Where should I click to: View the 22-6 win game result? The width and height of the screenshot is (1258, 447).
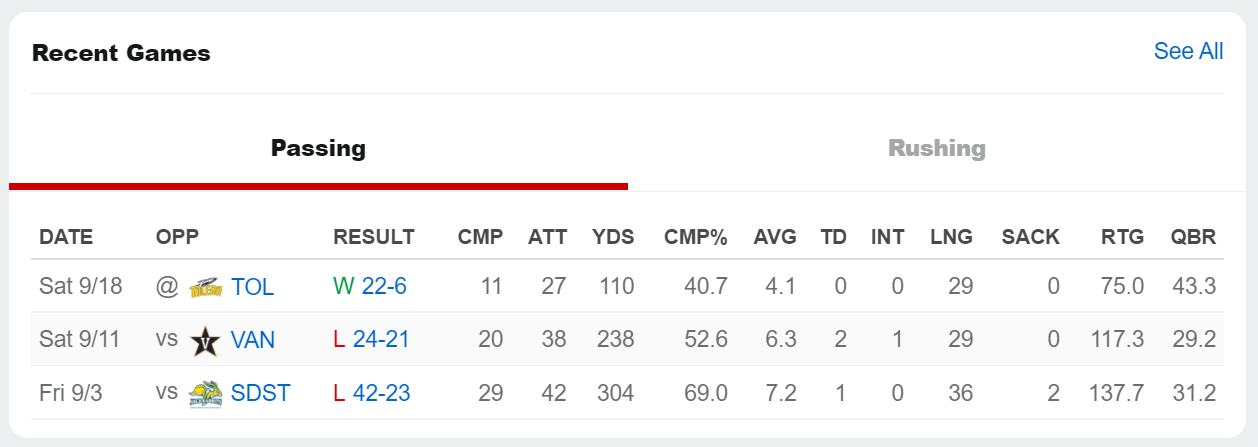click(384, 287)
